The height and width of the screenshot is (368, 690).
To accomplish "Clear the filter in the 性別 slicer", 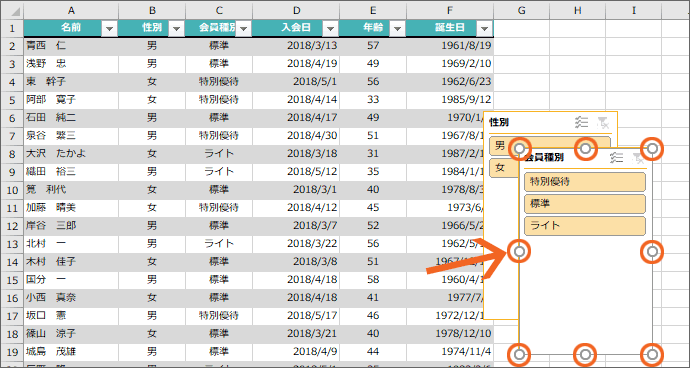I will pos(603,122).
